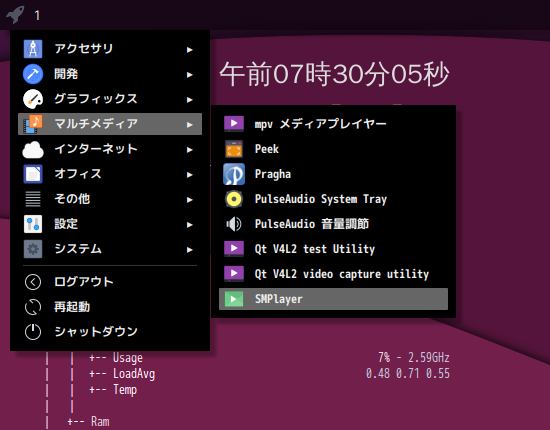The image size is (550, 430).
Task: Click the 午前07時30分05秒 desktop clock
Action: (x=334, y=74)
